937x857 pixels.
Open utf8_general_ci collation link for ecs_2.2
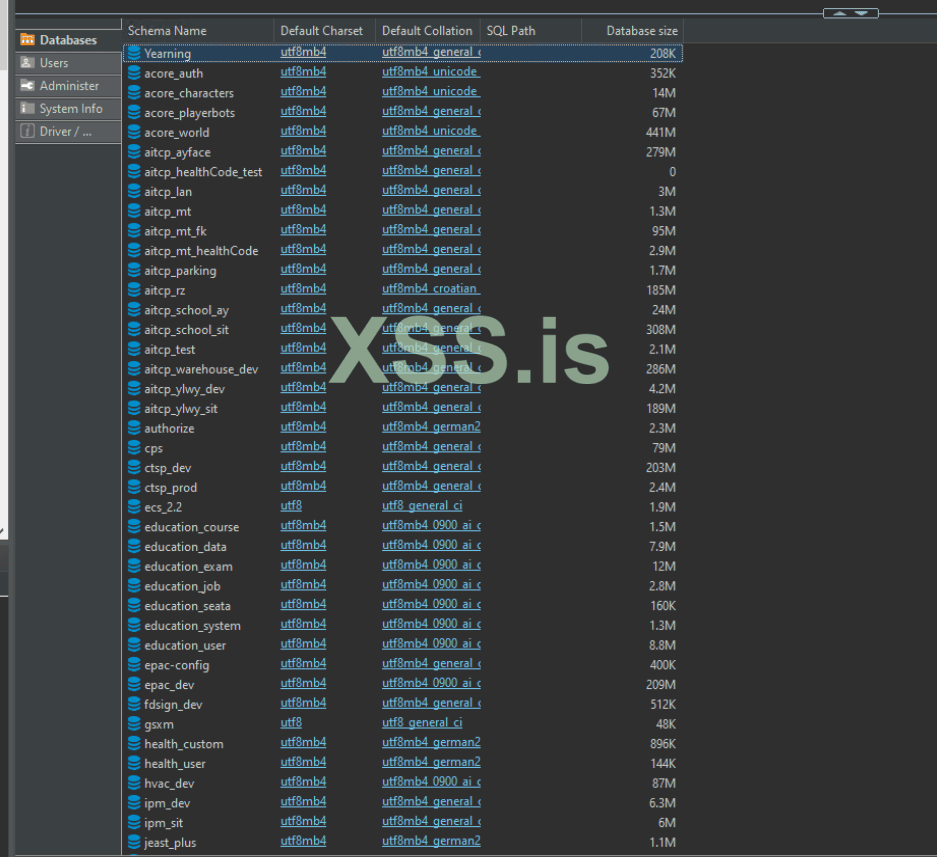click(421, 506)
